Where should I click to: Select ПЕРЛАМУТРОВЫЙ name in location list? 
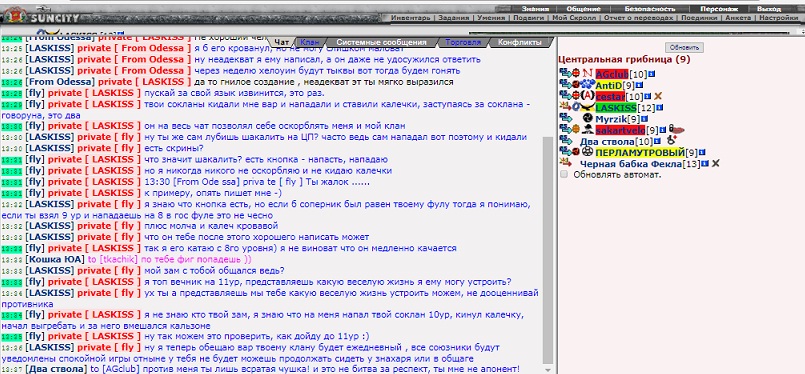[x=640, y=153]
